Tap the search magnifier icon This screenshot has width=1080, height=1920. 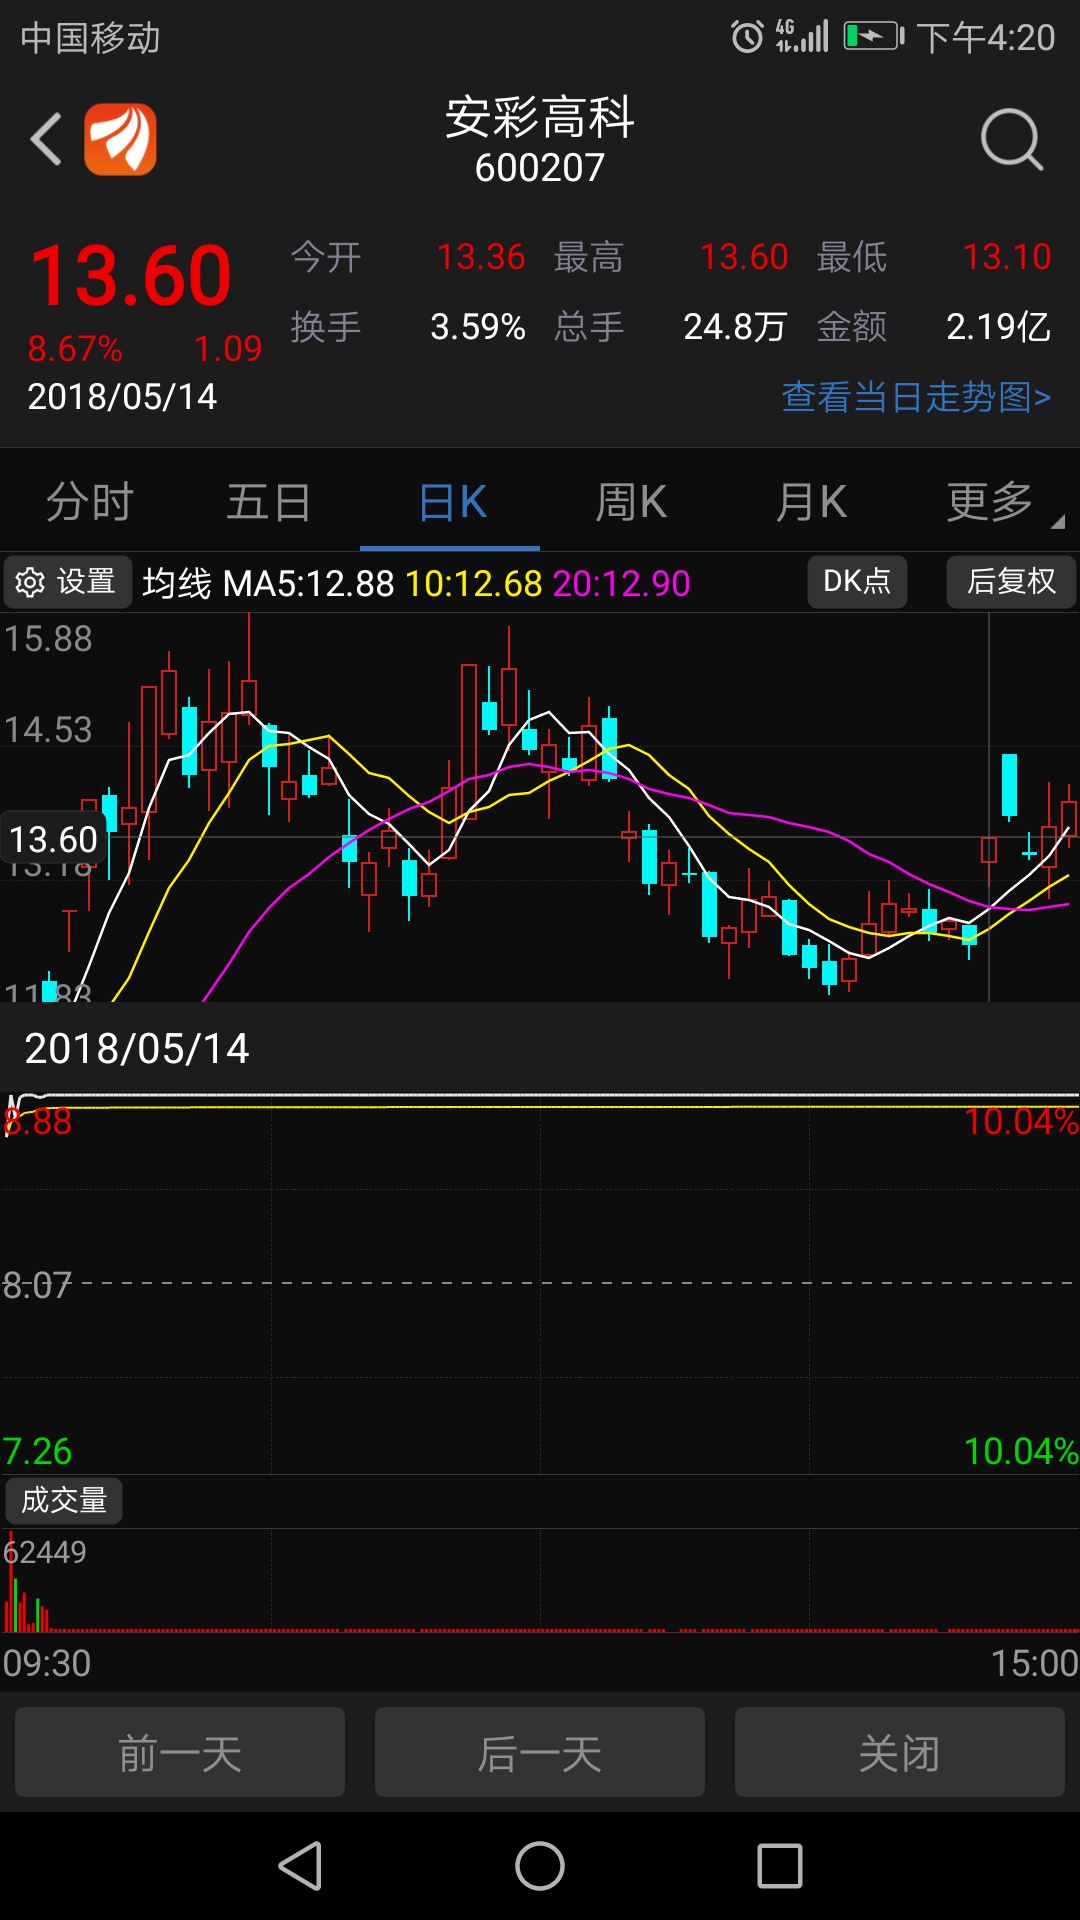tap(1012, 140)
